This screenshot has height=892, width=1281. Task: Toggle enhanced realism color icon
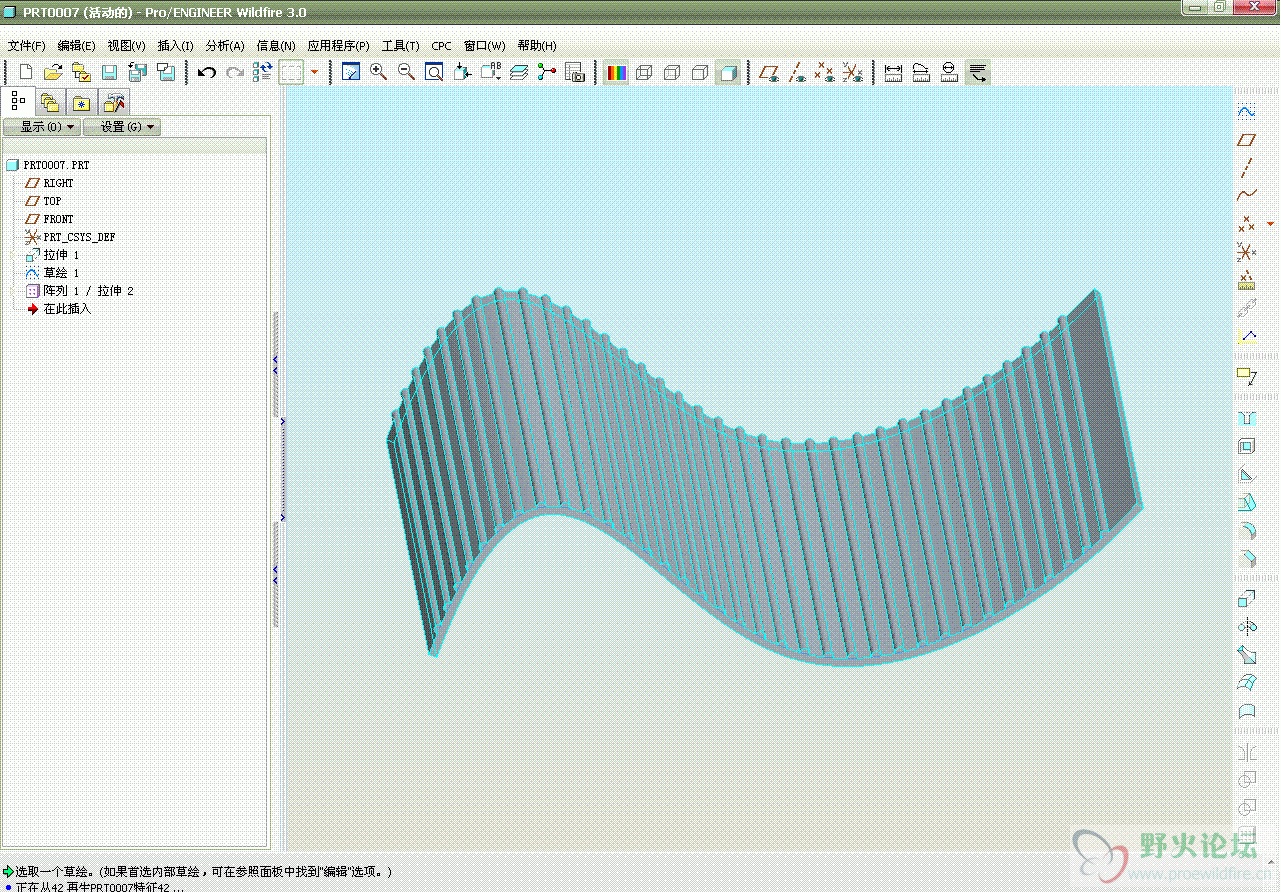[617, 72]
